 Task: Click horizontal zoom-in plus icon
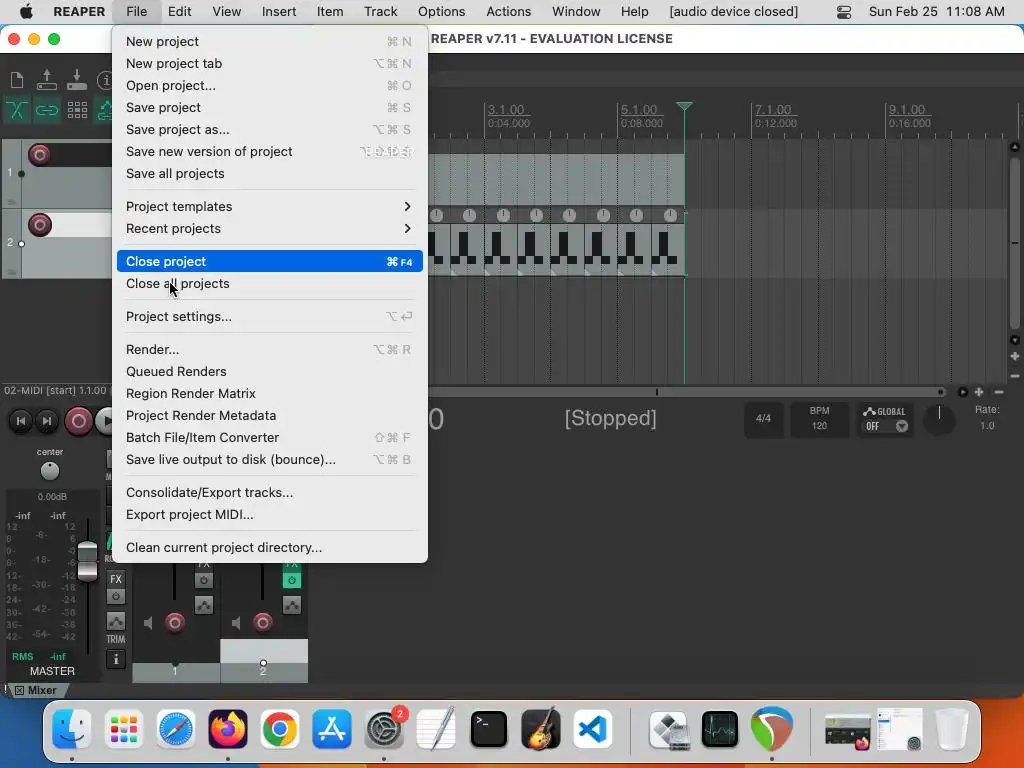point(979,392)
